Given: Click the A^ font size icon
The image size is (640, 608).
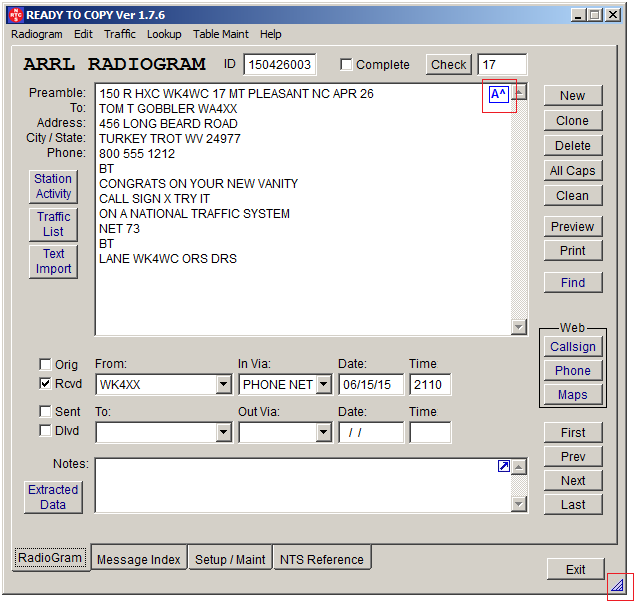Looking at the screenshot, I should click(498, 94).
